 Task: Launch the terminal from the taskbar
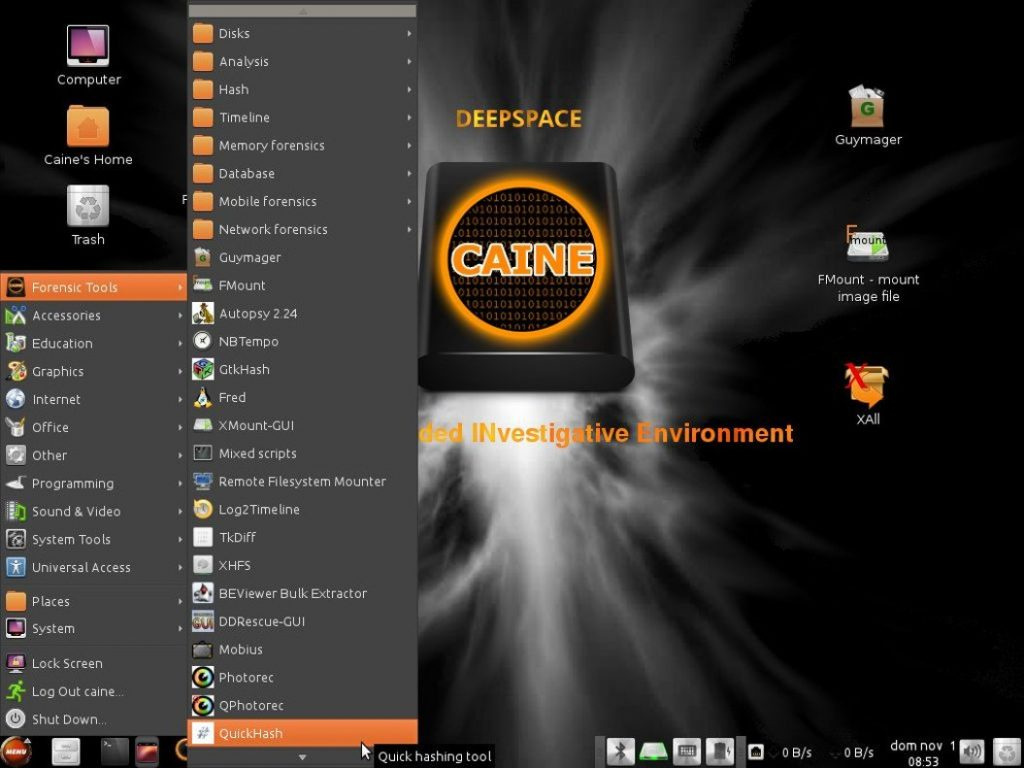(115, 751)
